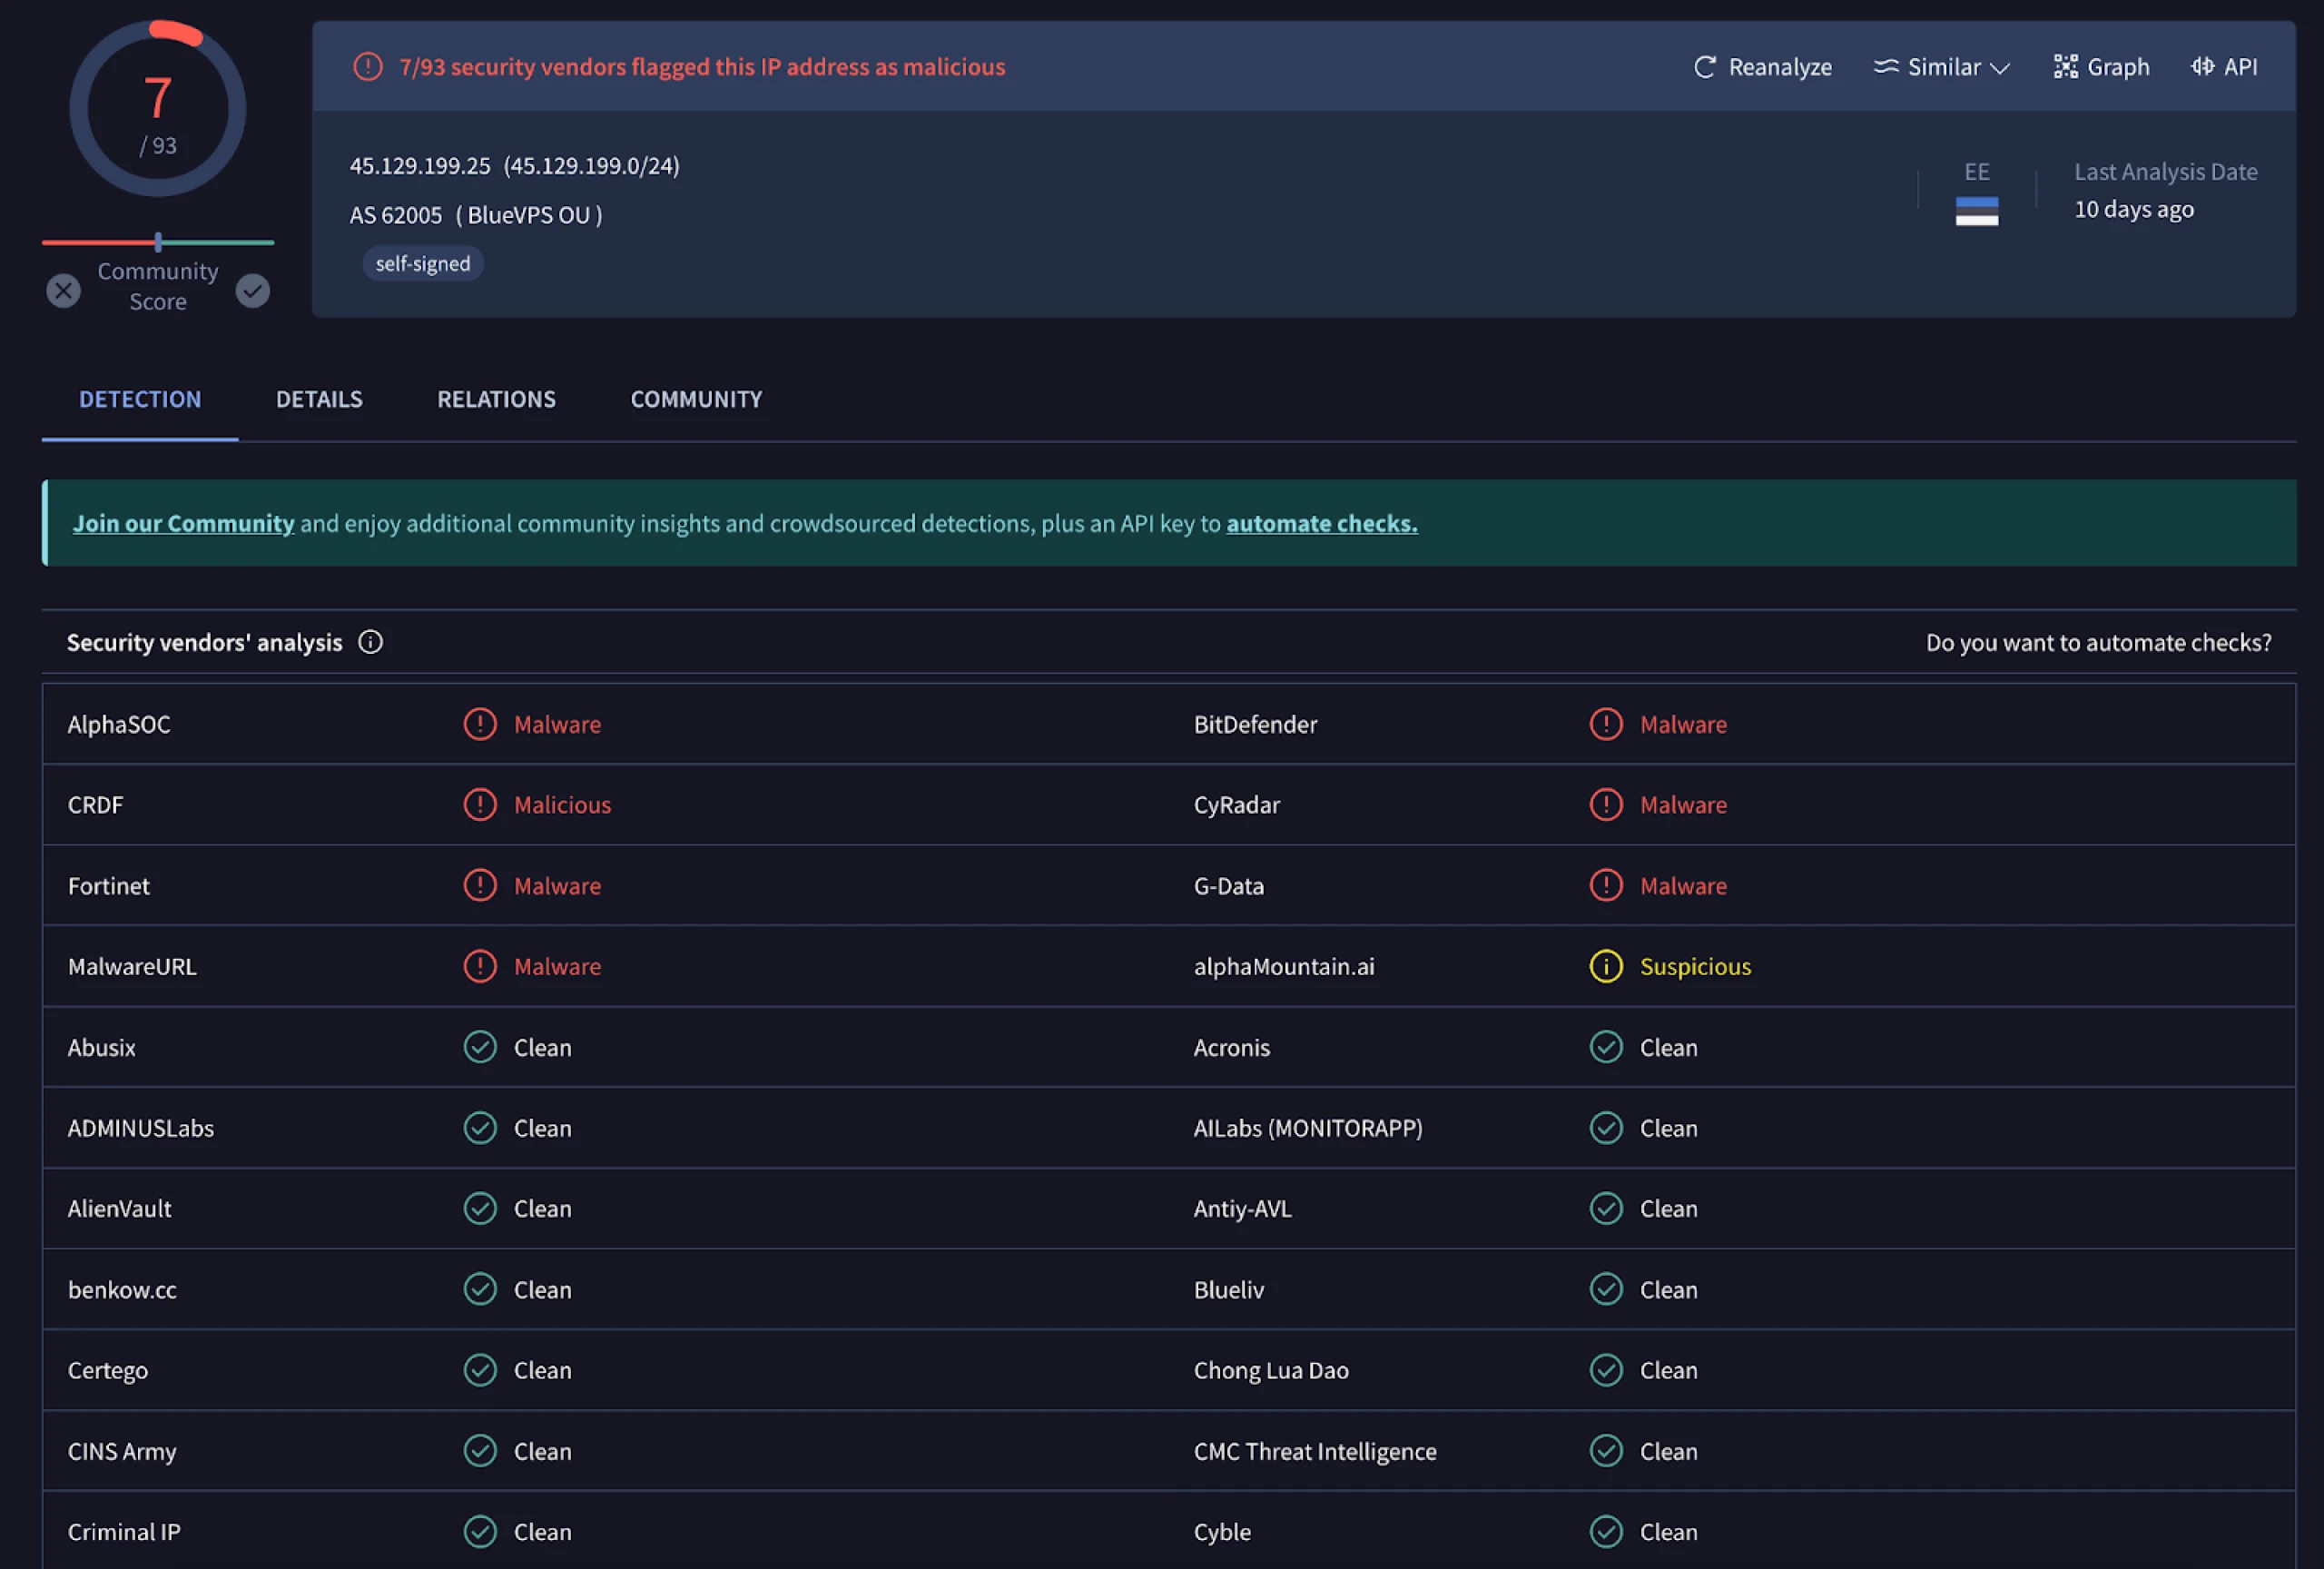Click the automate checks link
The image size is (2324, 1569).
[1322, 523]
